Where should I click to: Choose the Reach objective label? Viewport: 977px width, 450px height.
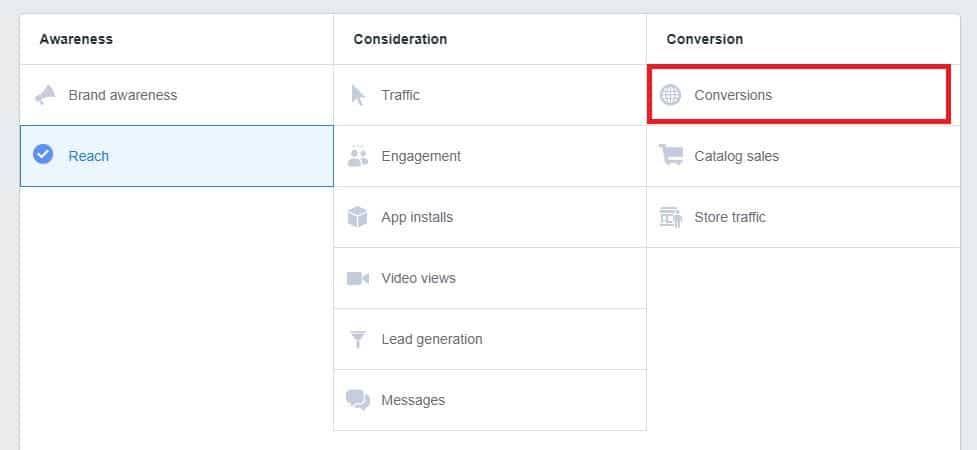(x=89, y=156)
